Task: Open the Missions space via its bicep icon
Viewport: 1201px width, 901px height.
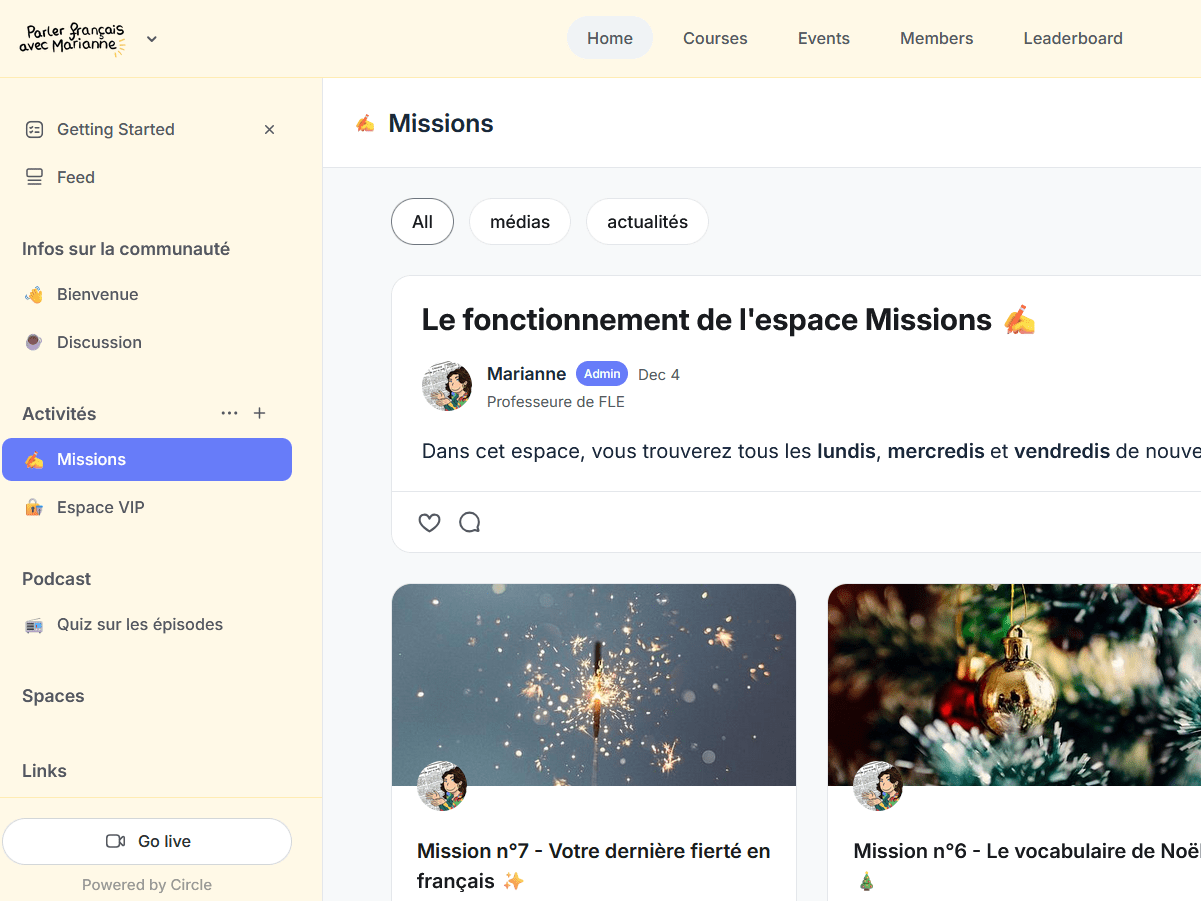Action: (x=35, y=459)
